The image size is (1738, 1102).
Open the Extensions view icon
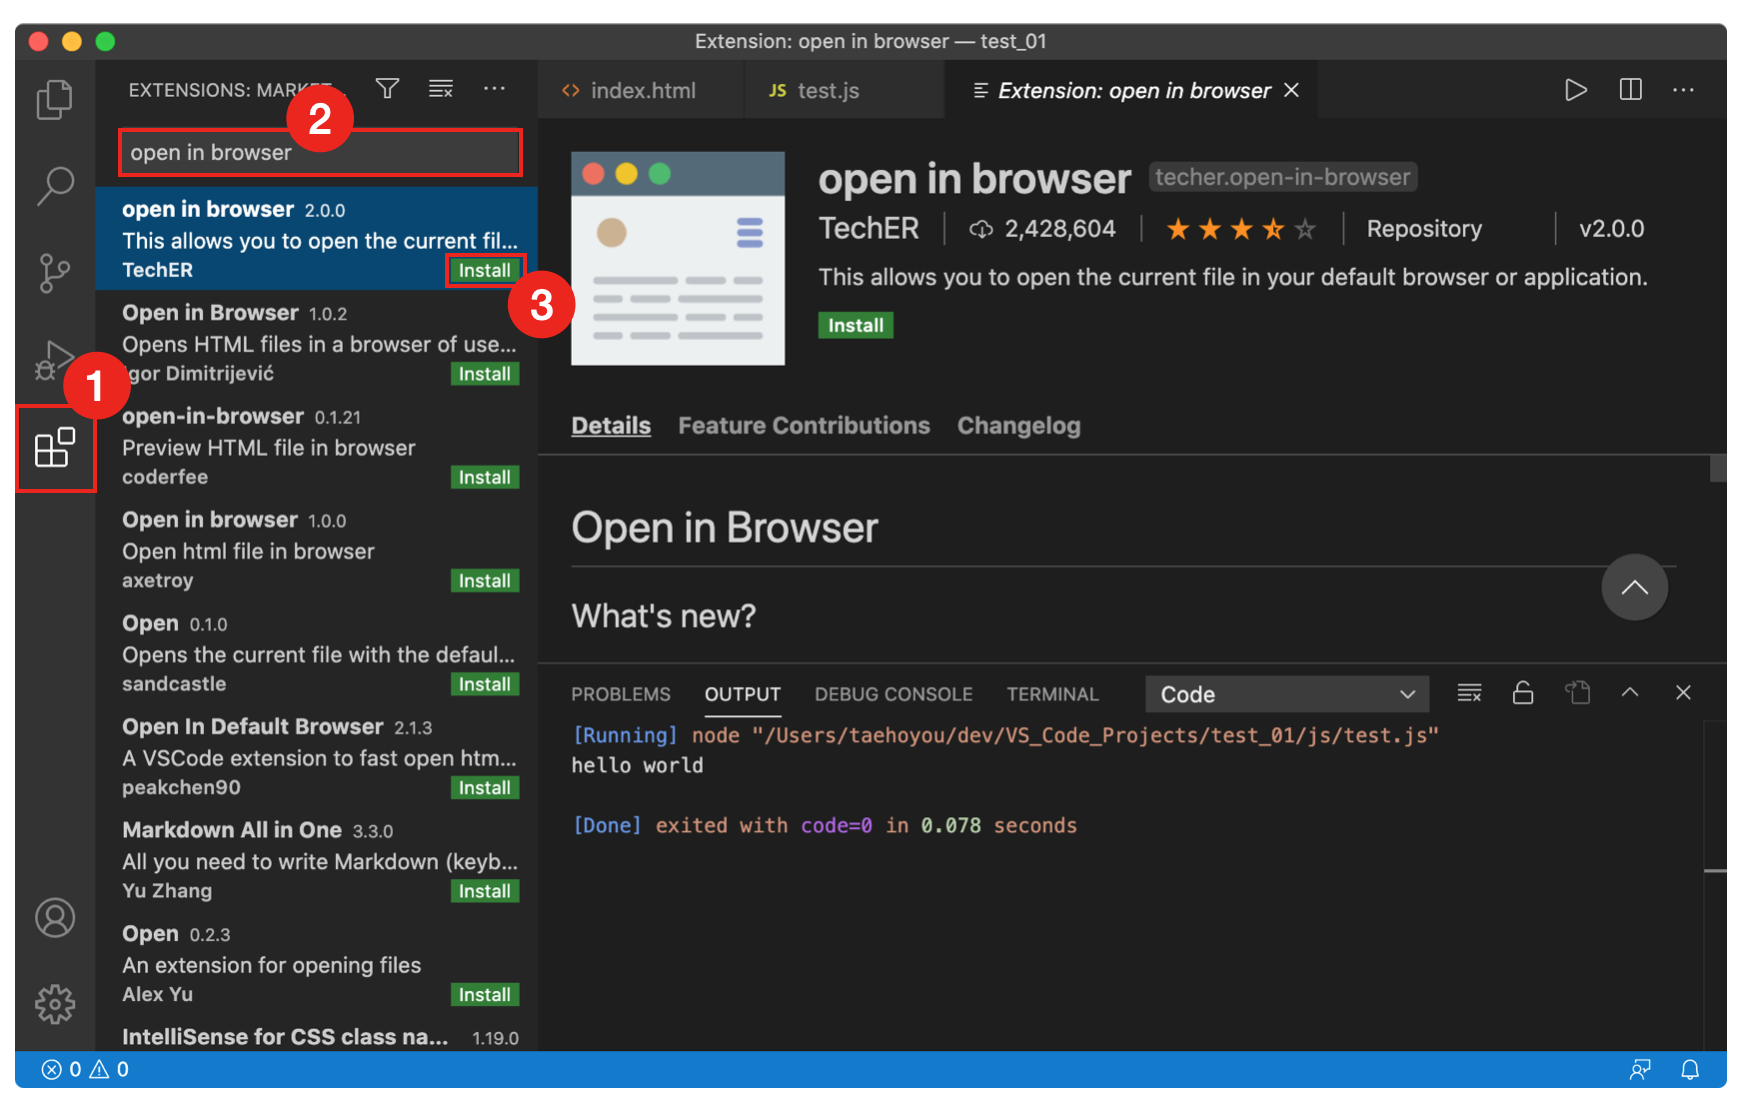point(55,447)
